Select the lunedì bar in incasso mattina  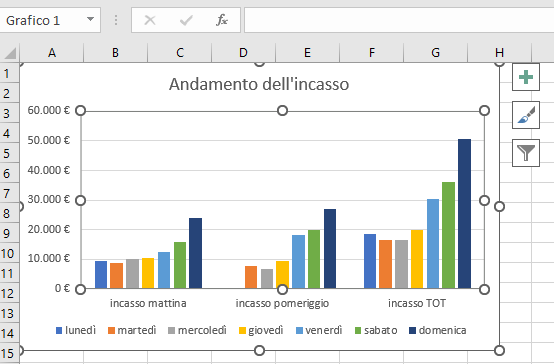click(x=101, y=275)
